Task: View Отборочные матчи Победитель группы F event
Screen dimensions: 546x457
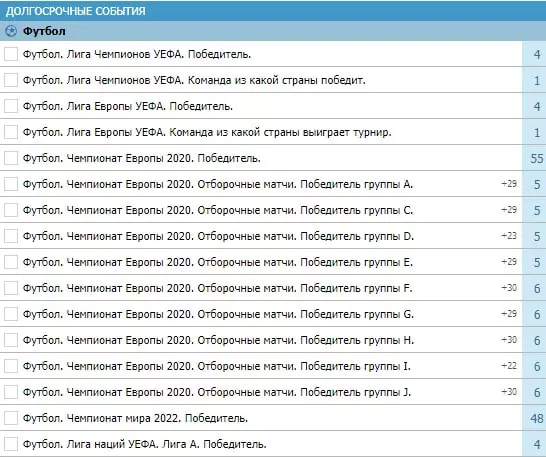Action: (218, 288)
